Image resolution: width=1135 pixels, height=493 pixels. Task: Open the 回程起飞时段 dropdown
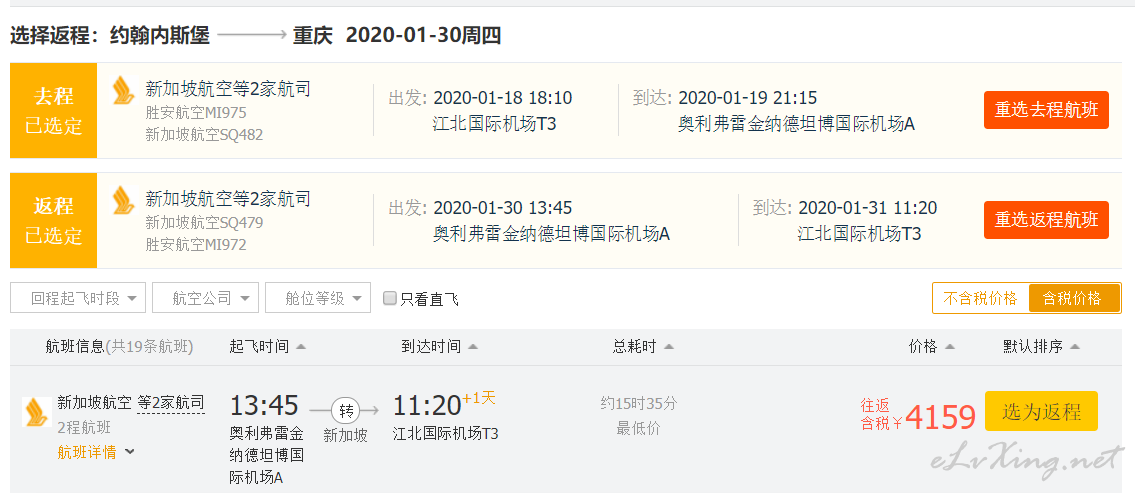tap(78, 298)
